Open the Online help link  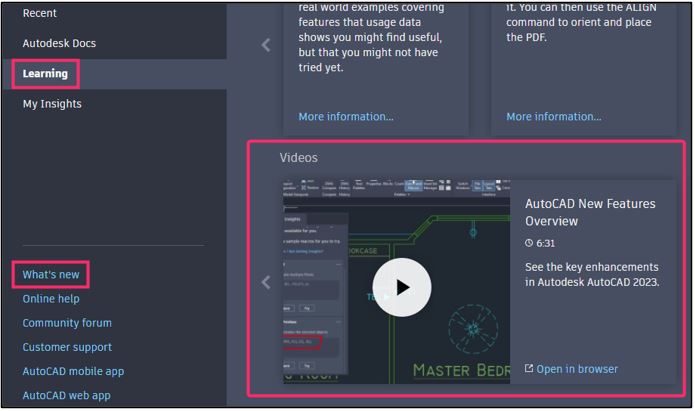[x=51, y=299]
